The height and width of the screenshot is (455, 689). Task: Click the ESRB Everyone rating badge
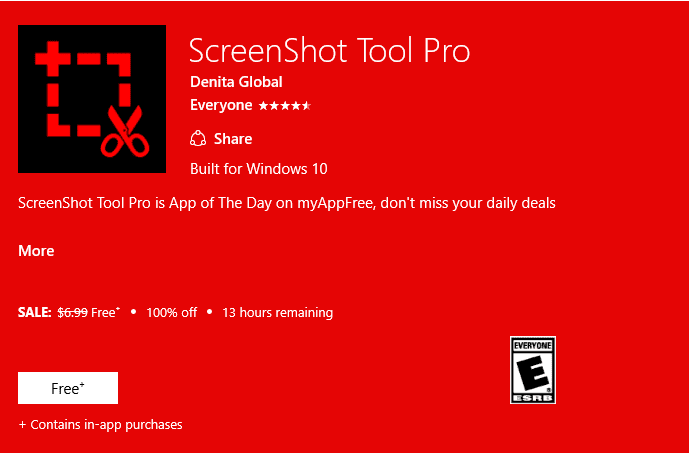(x=533, y=370)
